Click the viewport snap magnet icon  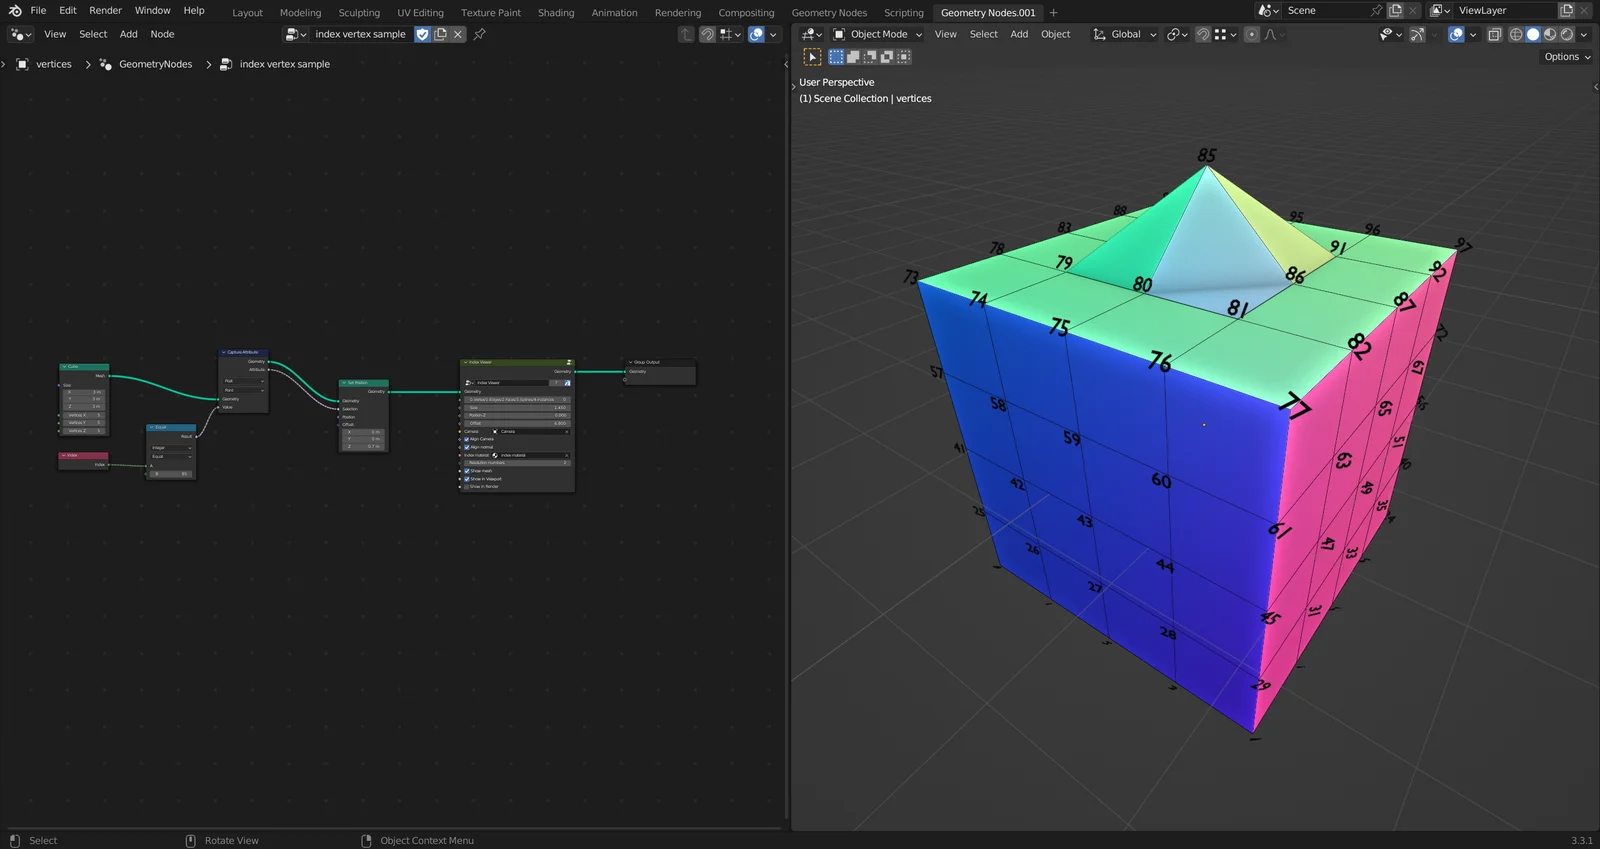click(1203, 34)
